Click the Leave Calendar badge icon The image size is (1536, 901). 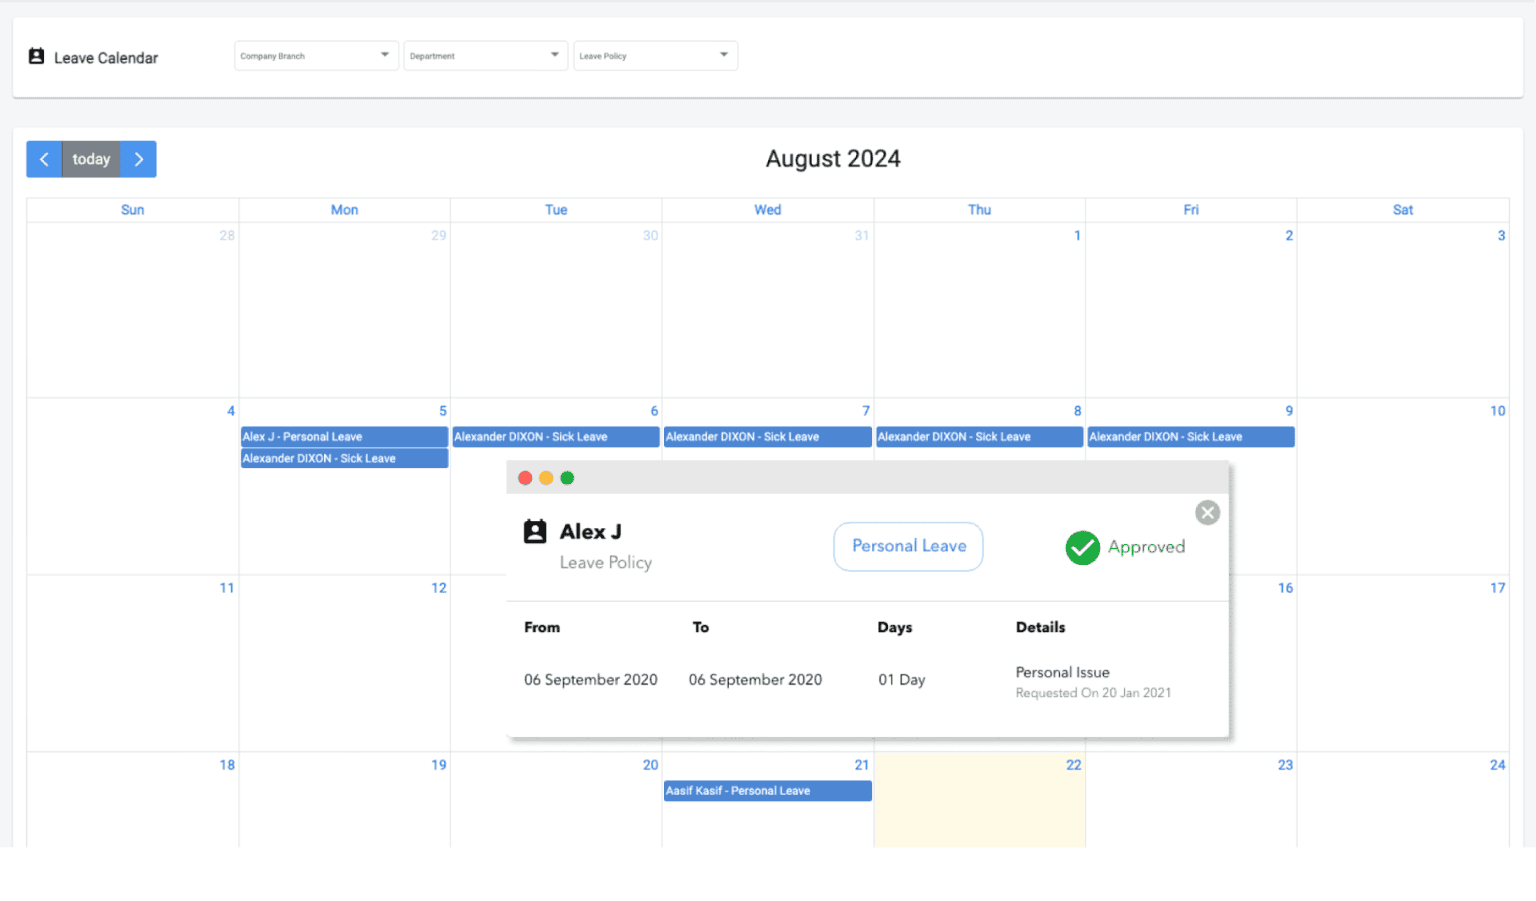point(36,57)
